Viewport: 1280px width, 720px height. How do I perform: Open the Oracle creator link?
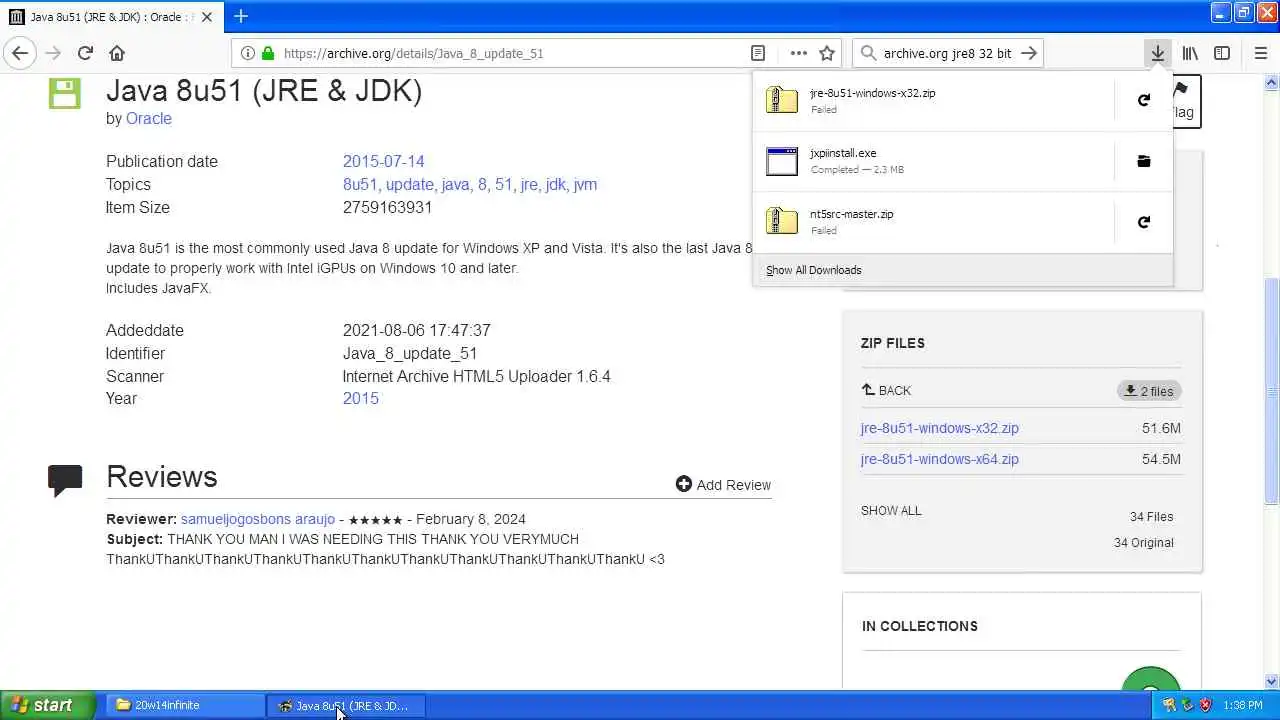tap(149, 118)
